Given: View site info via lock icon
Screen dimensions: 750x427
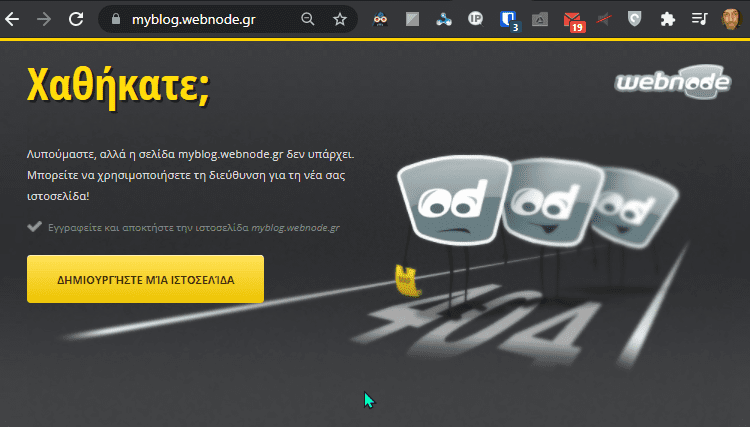Looking at the screenshot, I should tap(116, 19).
